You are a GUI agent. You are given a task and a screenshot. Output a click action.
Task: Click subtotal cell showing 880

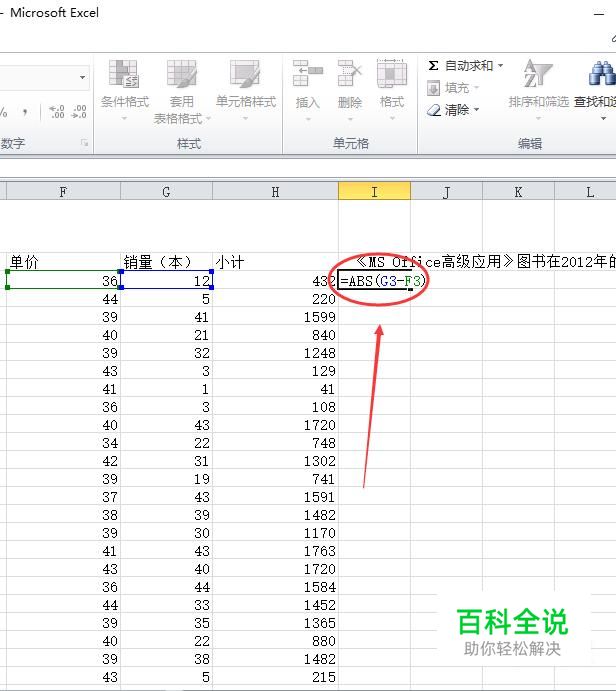[x=275, y=641]
